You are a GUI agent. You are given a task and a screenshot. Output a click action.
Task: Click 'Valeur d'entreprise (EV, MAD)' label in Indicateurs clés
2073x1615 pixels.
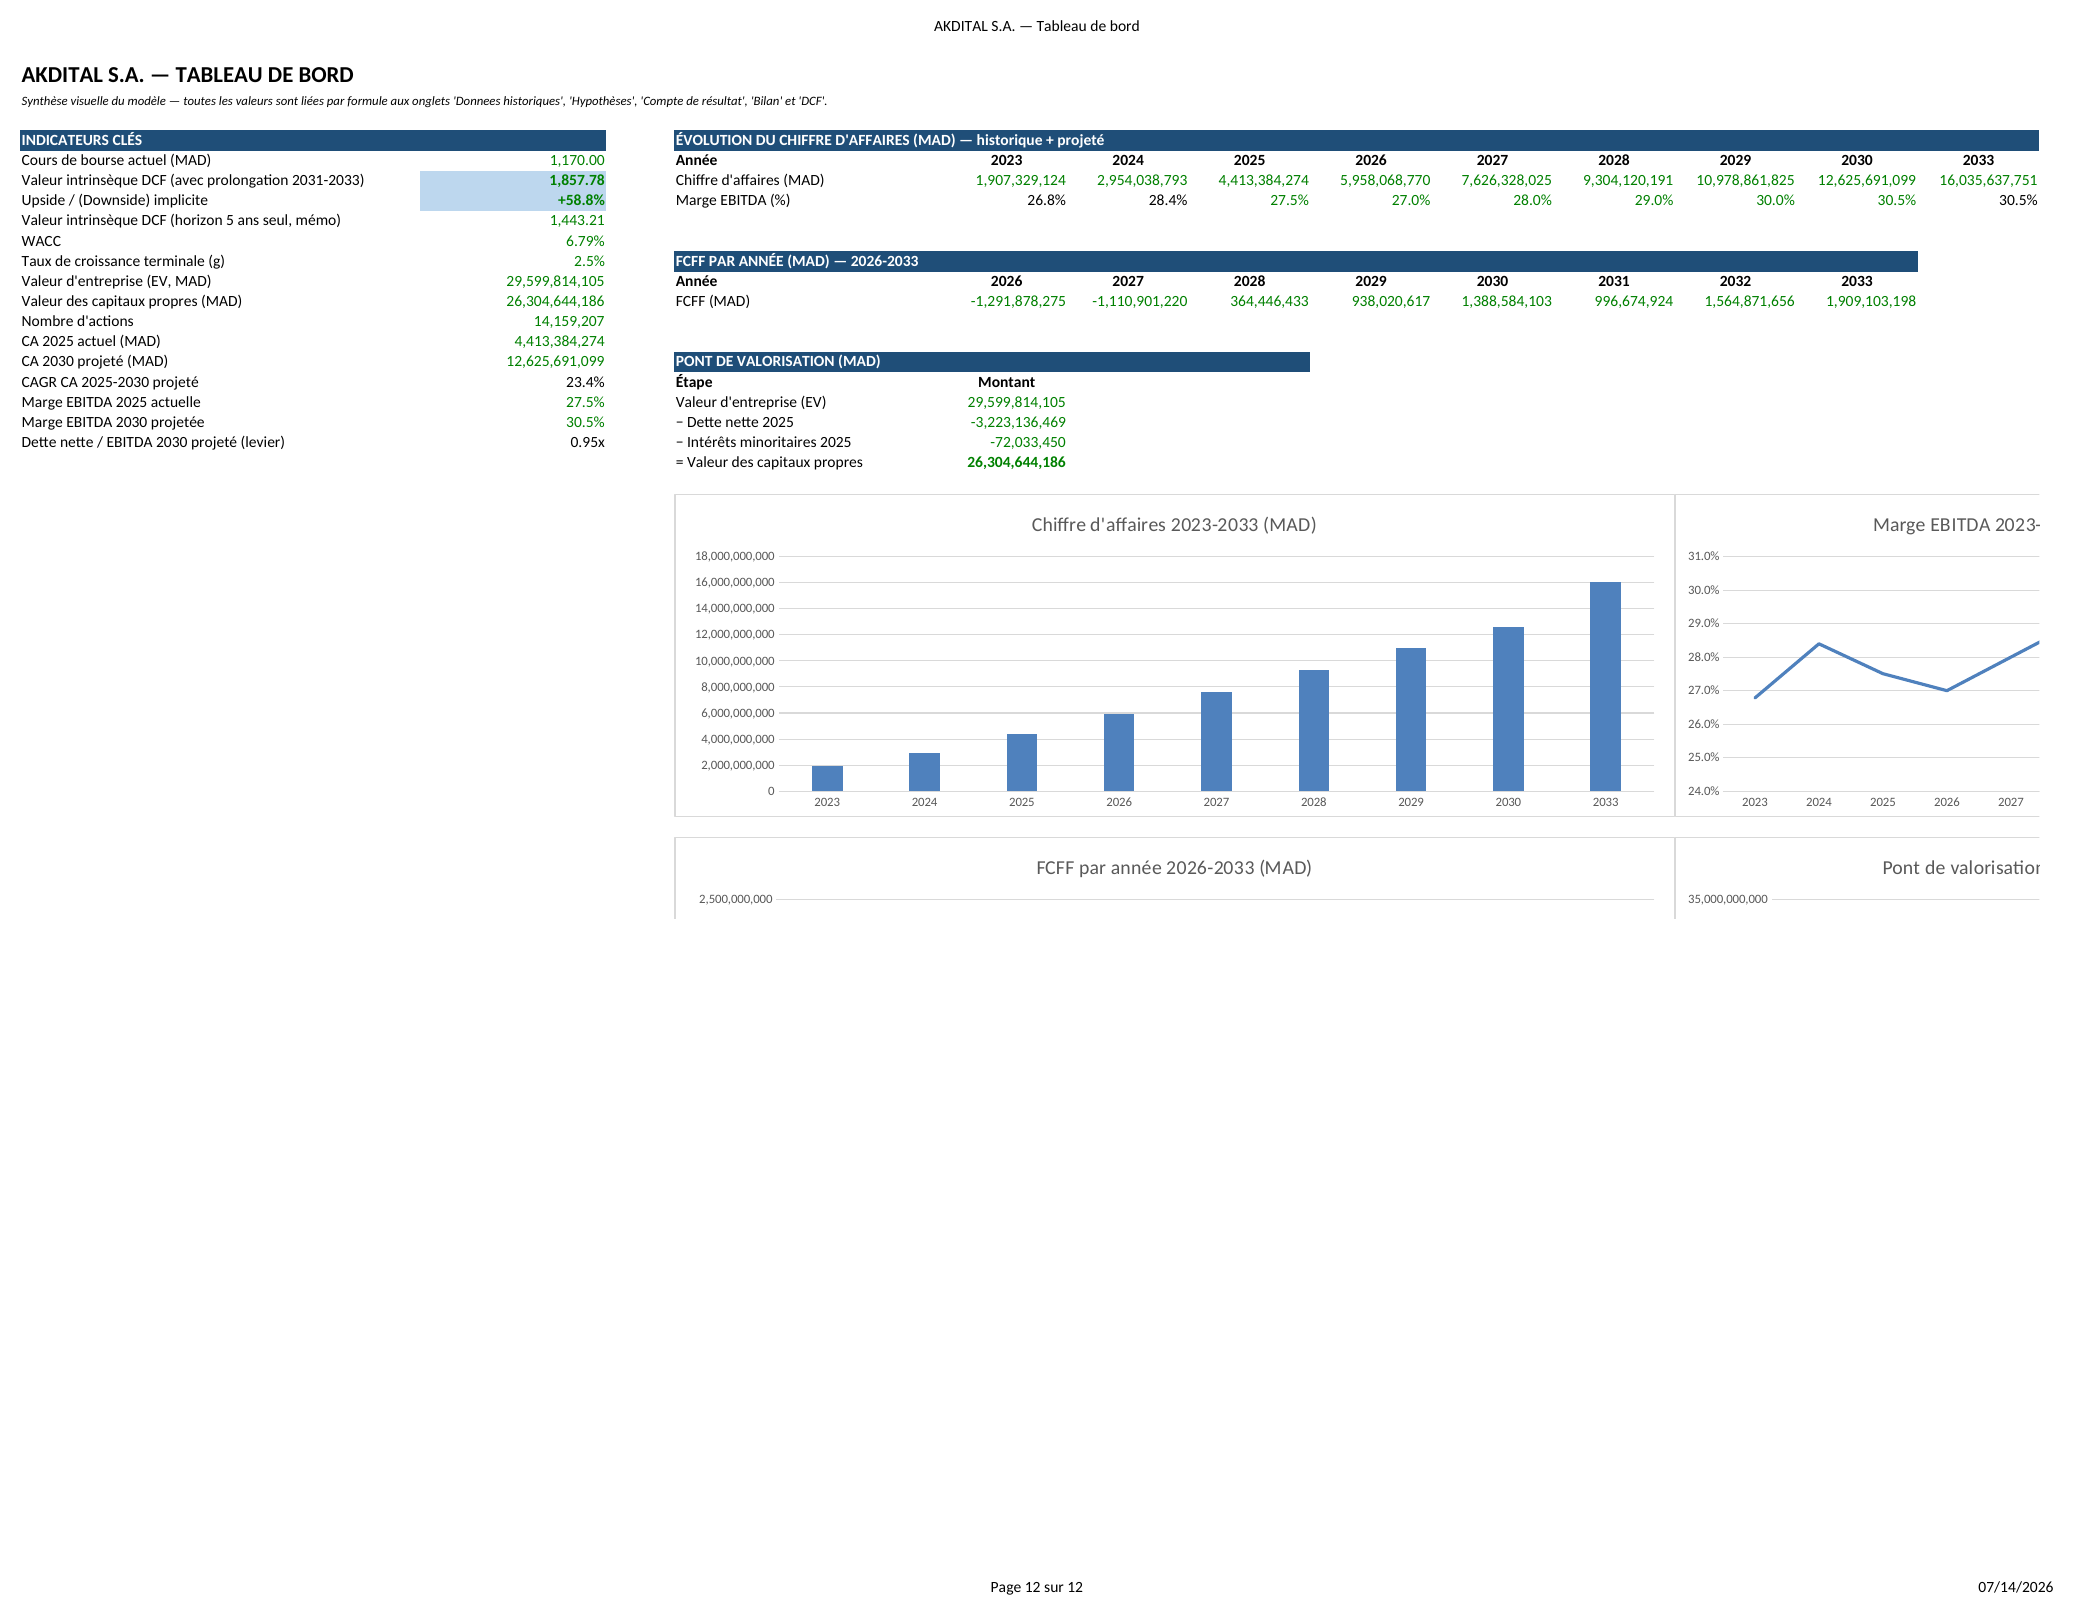[116, 281]
